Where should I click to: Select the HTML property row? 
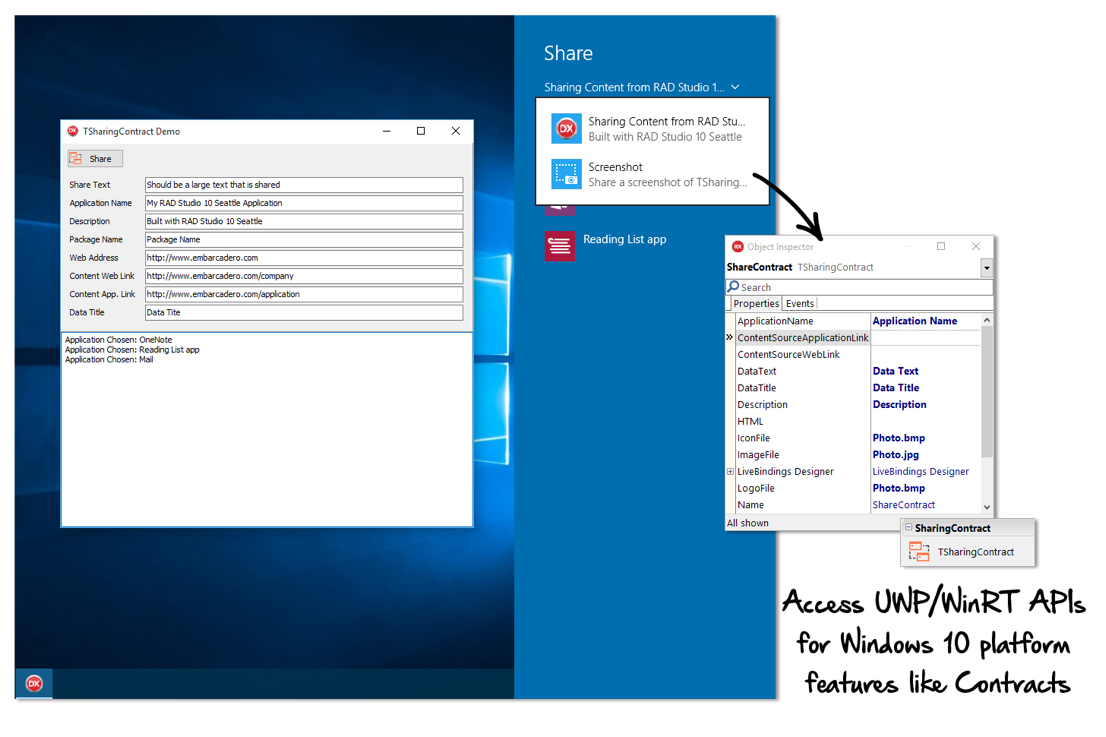tap(802, 421)
